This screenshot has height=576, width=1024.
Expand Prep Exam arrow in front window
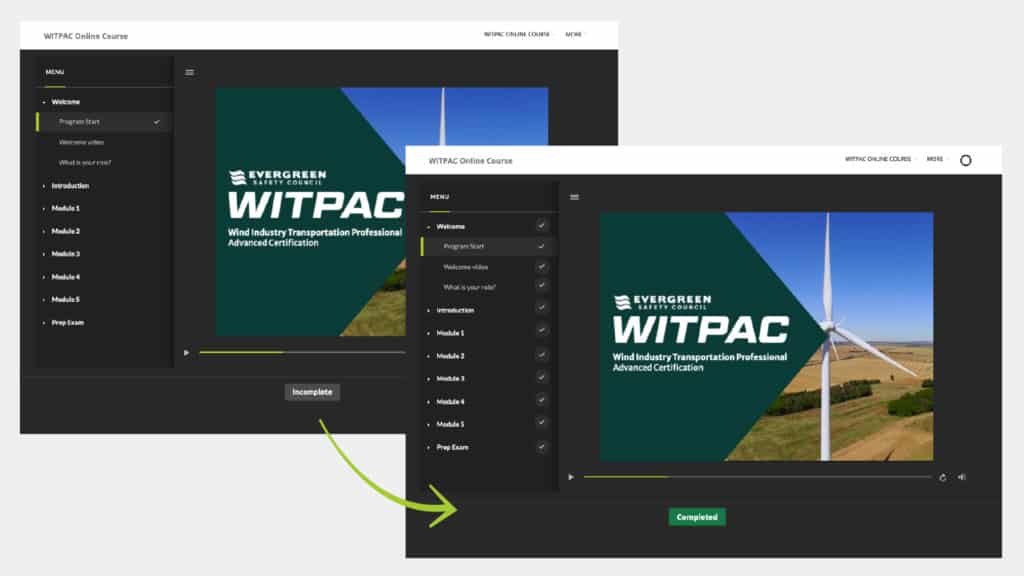click(428, 448)
